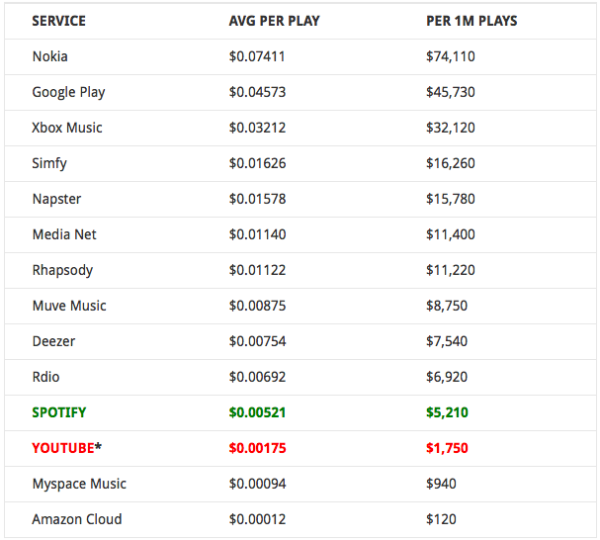Select the red $0.00175 YouTube value

257,448
